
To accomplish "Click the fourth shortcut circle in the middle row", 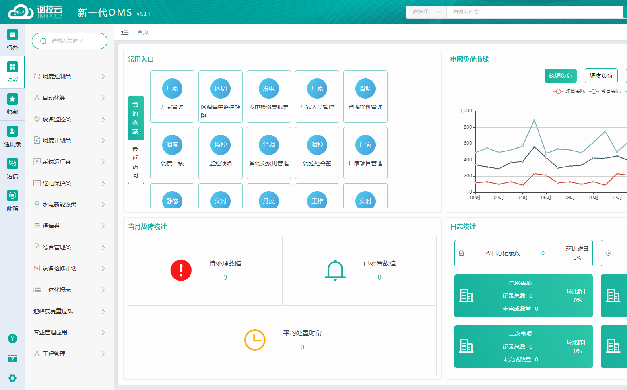I will pyautogui.click(x=317, y=145).
